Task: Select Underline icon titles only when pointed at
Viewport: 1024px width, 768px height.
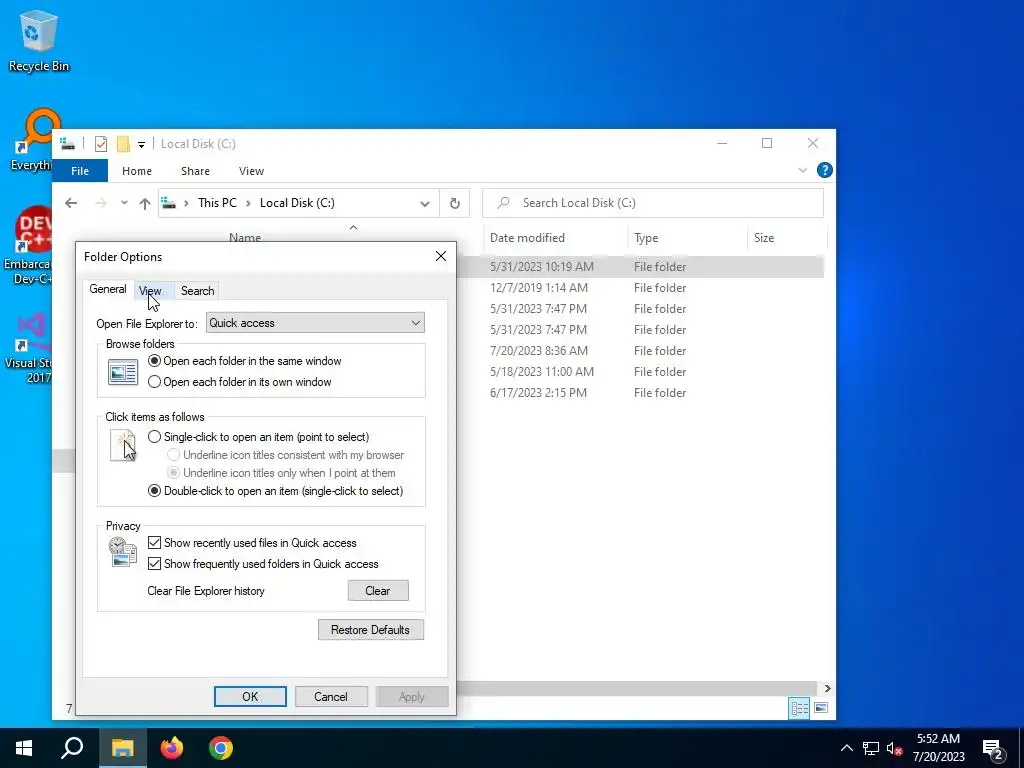Action: tap(281, 473)
